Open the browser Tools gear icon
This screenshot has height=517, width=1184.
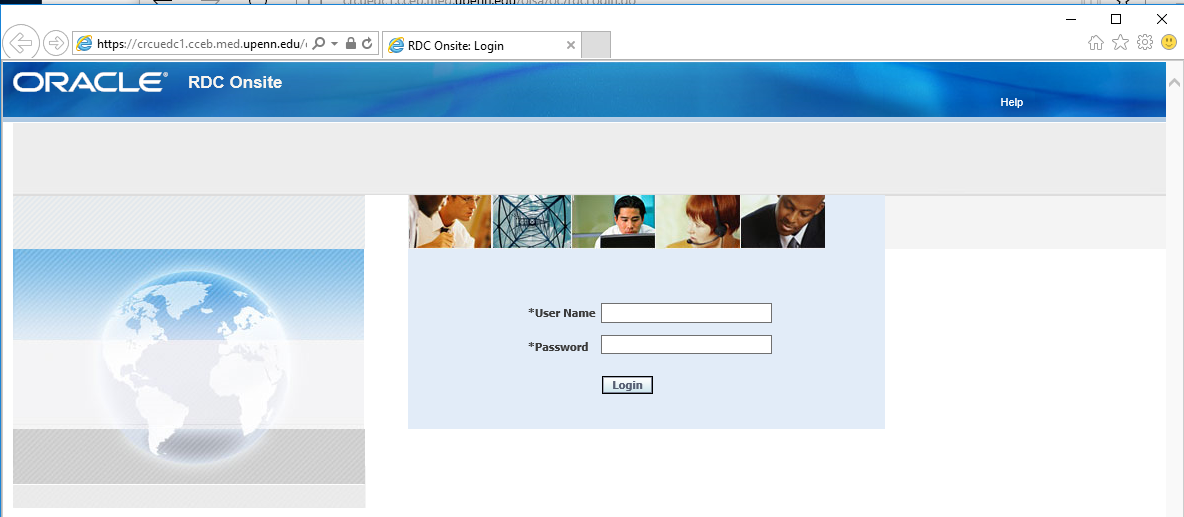pyautogui.click(x=1145, y=43)
